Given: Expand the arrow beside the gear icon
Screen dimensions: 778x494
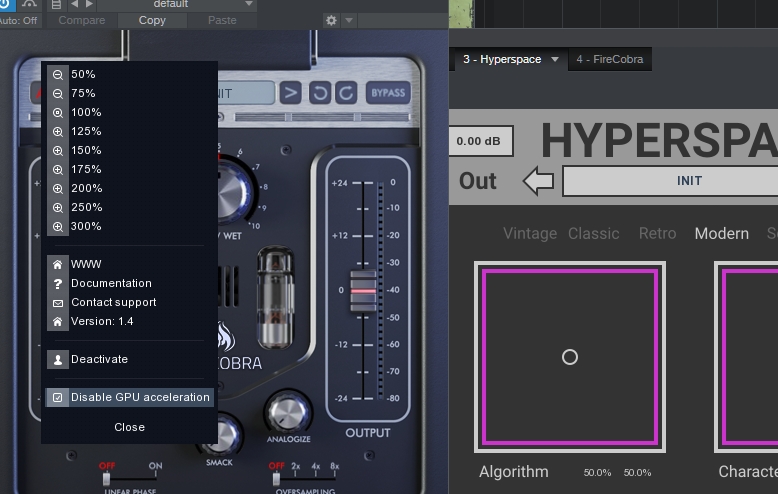Looking at the screenshot, I should pyautogui.click(x=349, y=20).
